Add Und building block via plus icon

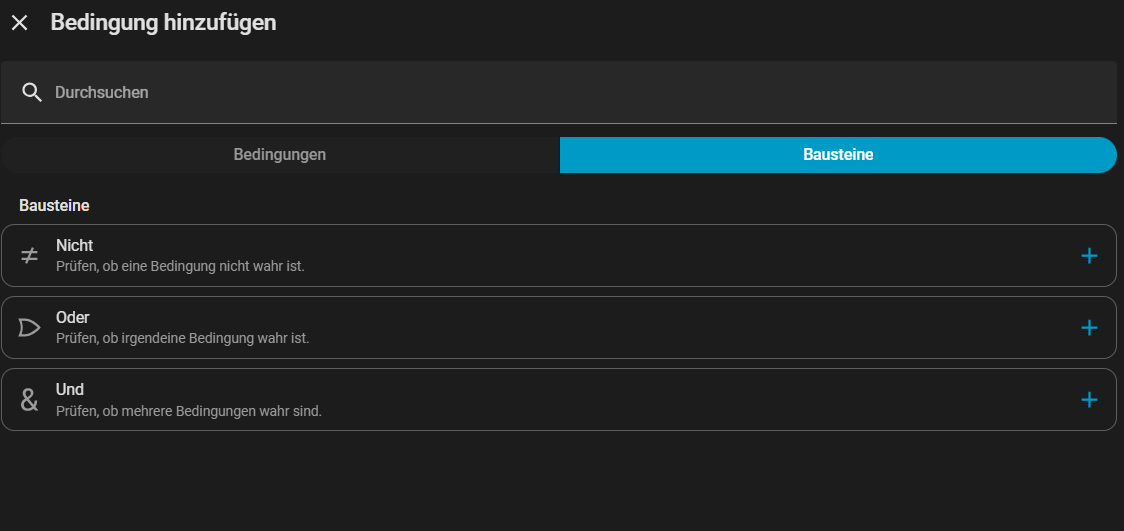pos(1089,400)
